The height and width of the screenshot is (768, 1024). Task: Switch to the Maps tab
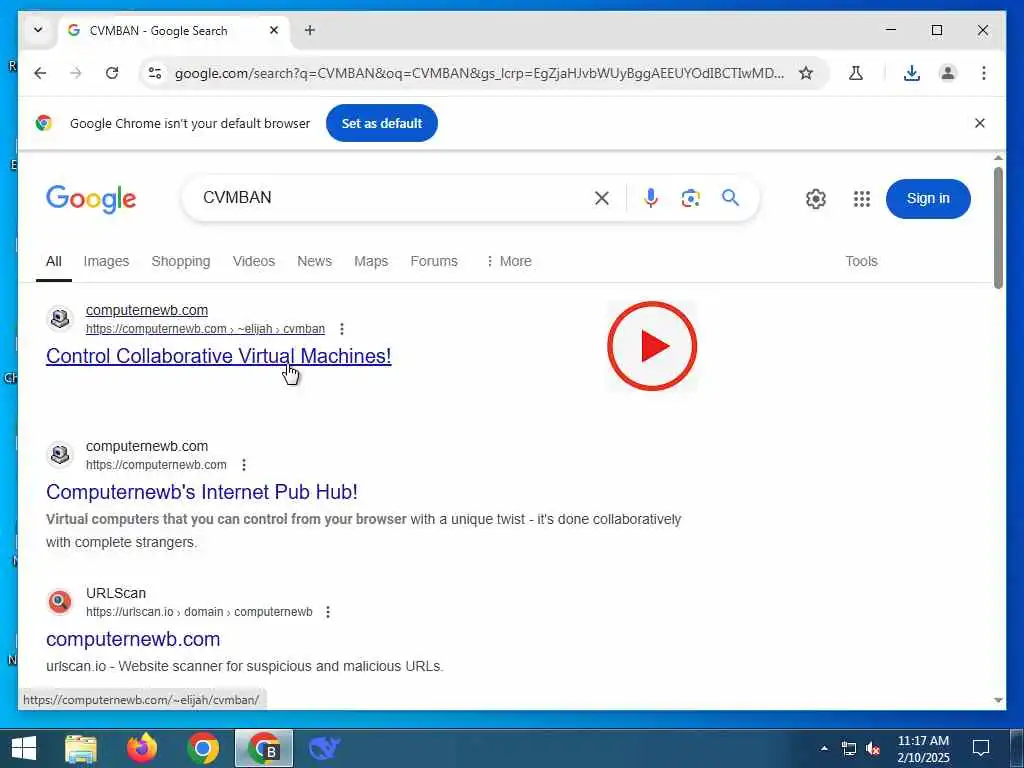pyautogui.click(x=371, y=261)
